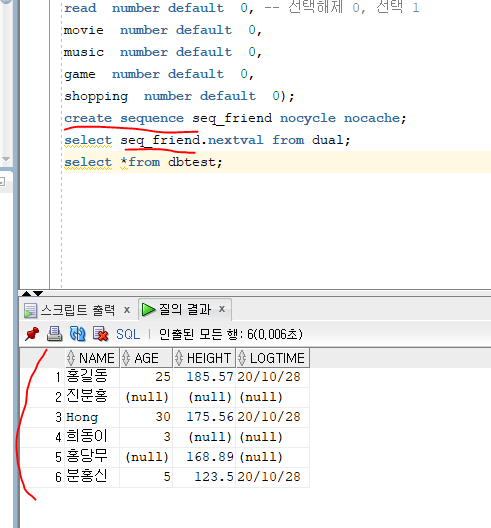Click the word 'shopping' in the editor
This screenshot has width=491, height=528.
click(x=96, y=97)
